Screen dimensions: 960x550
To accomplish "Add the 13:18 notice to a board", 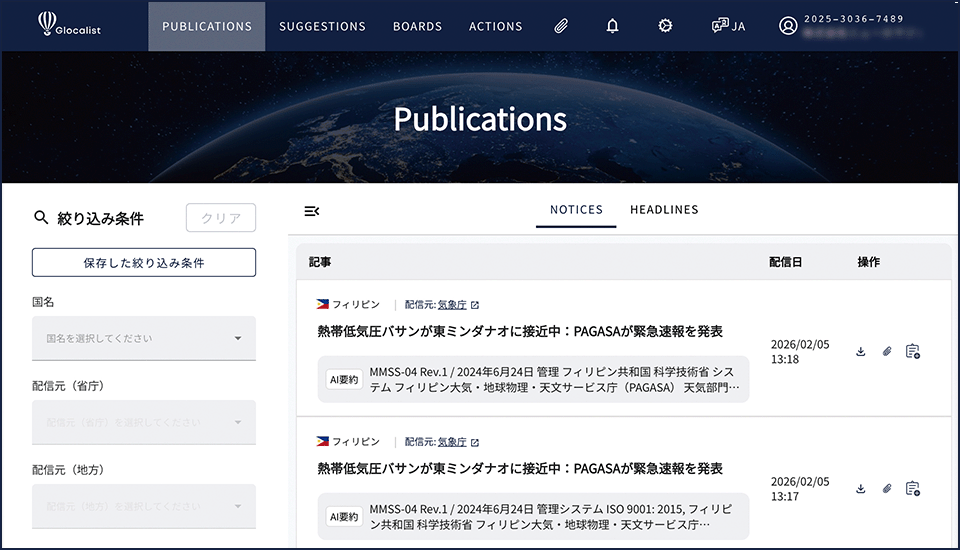I will [913, 352].
